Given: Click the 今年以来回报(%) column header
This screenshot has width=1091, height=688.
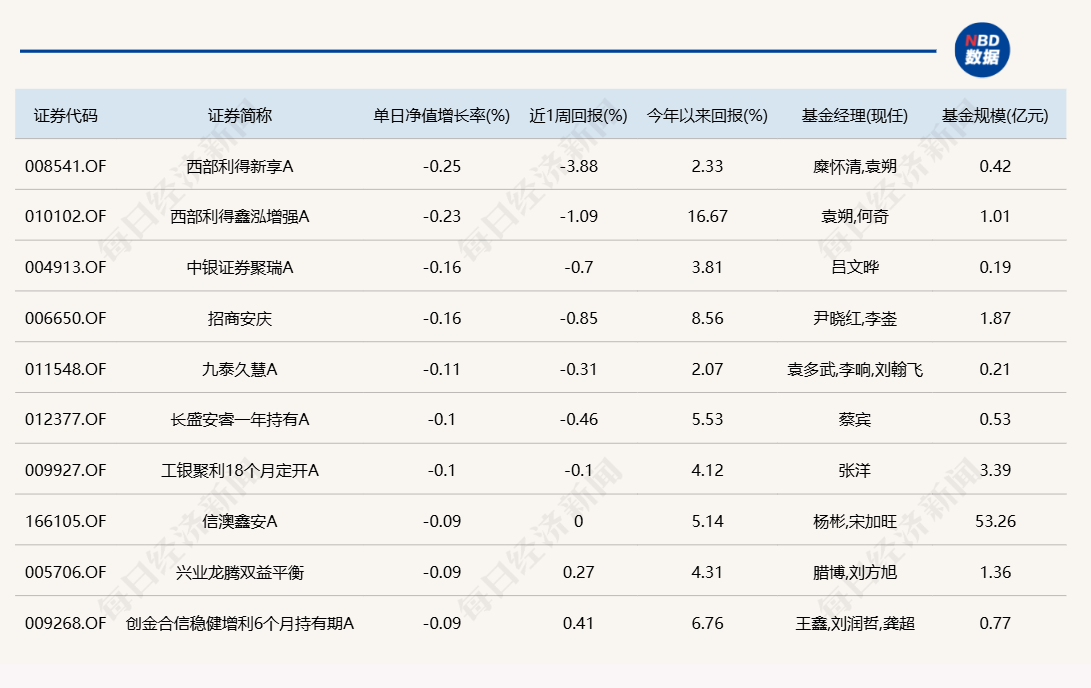Looking at the screenshot, I should pos(708,115).
